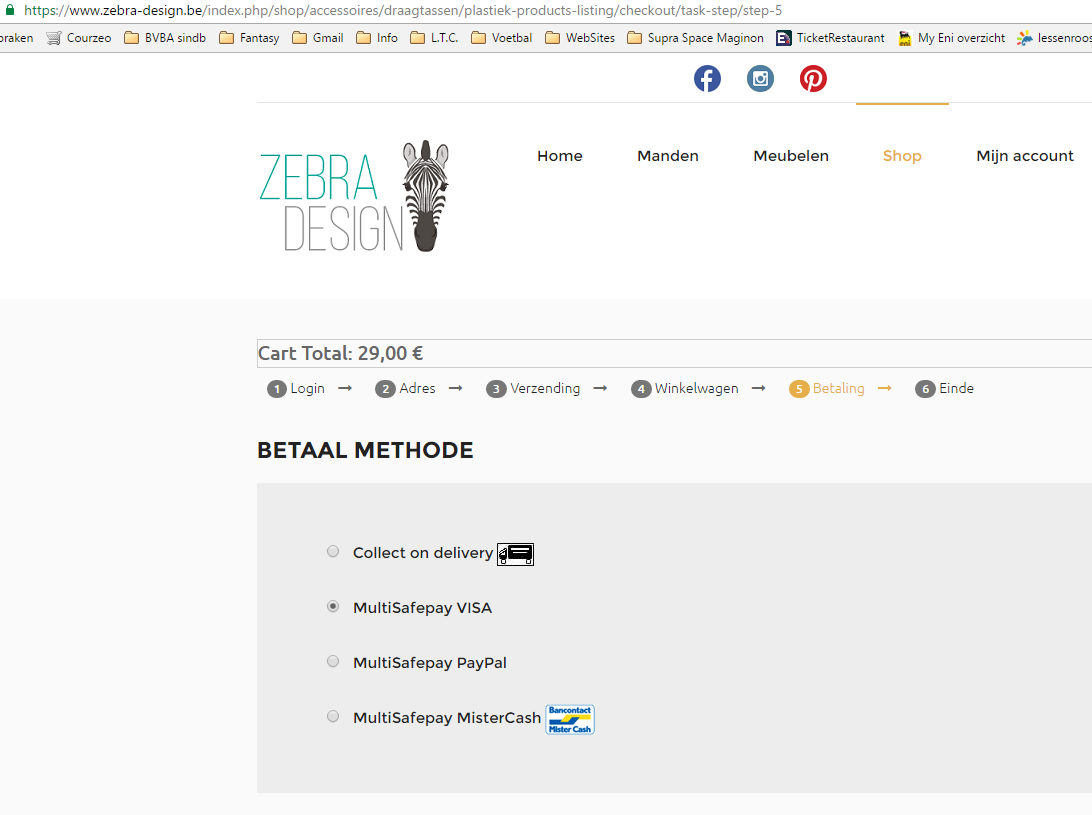The height and width of the screenshot is (815, 1092).
Task: Open the Facebook social icon
Action: tap(707, 78)
